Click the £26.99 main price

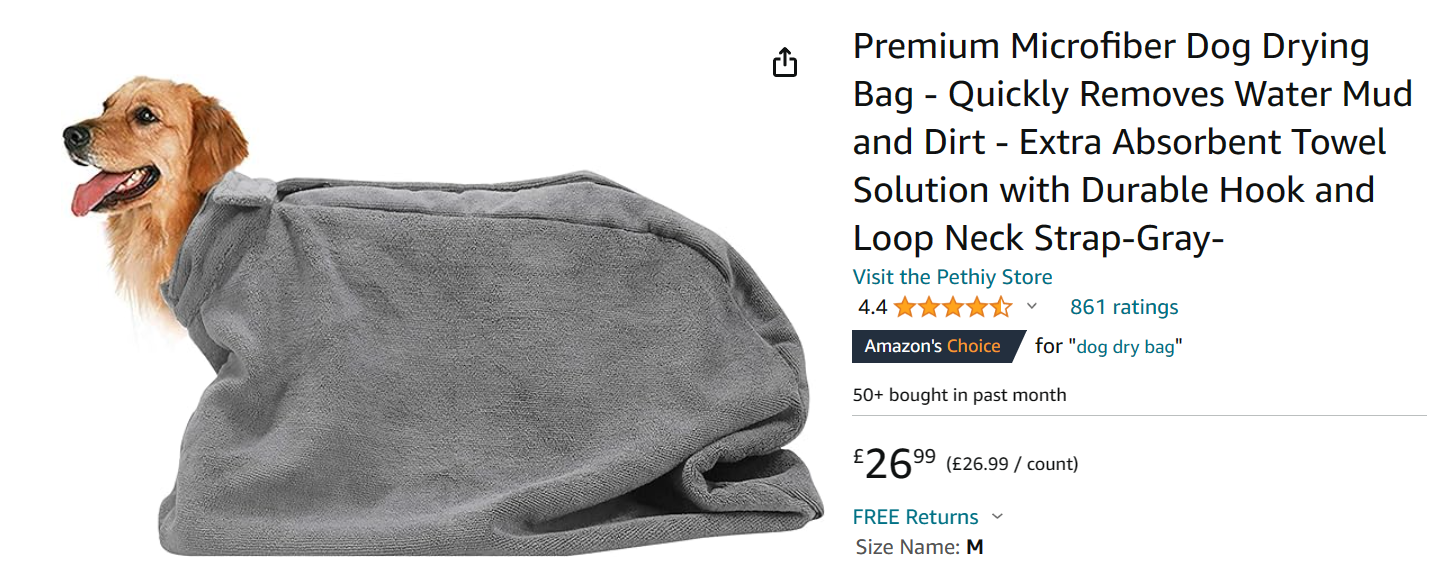pyautogui.click(x=894, y=463)
